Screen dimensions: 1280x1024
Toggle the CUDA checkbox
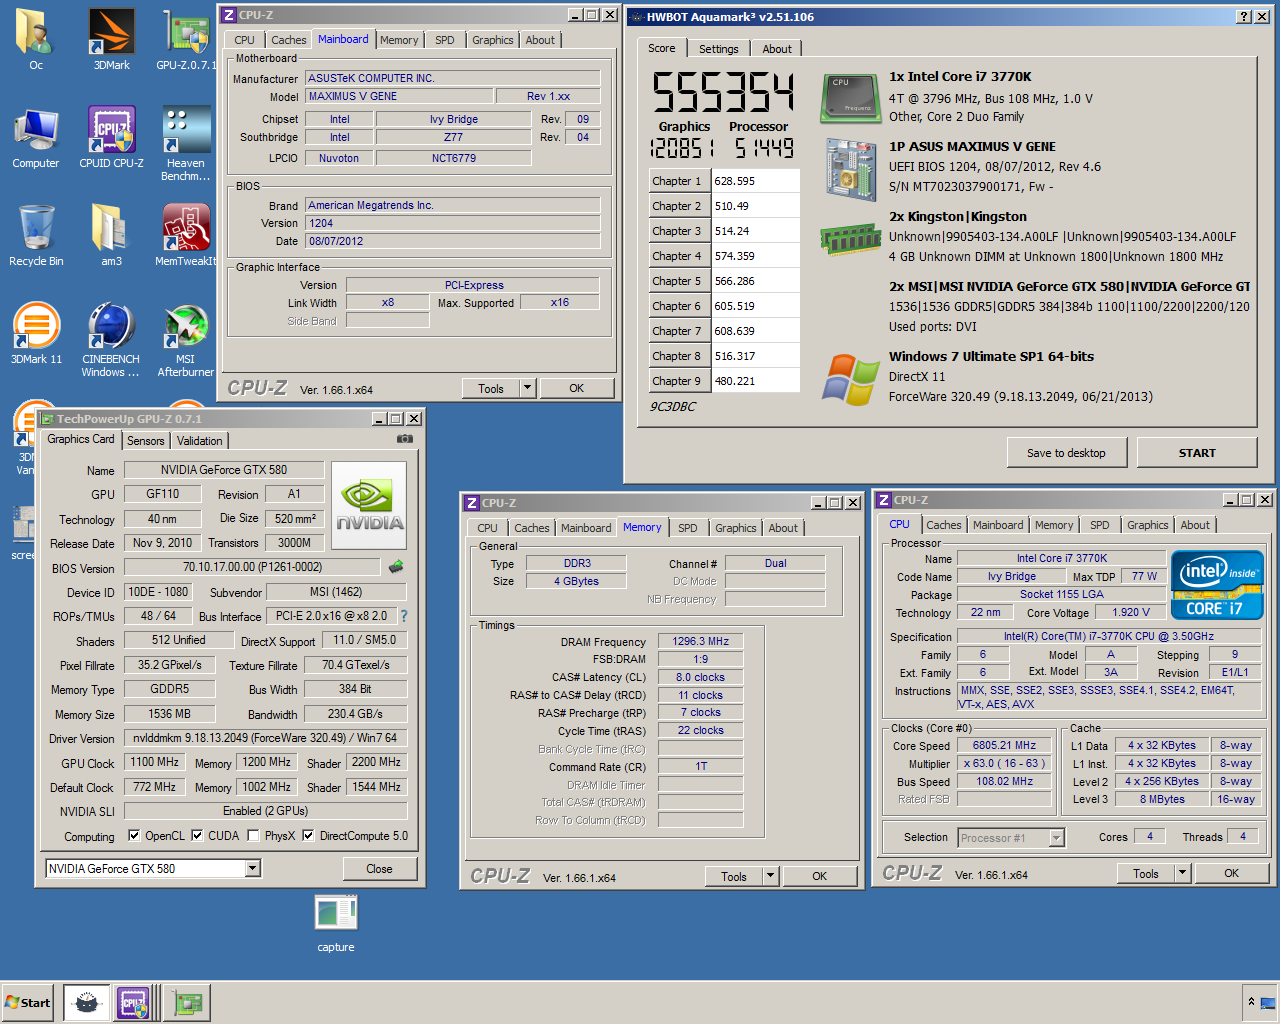(x=197, y=835)
